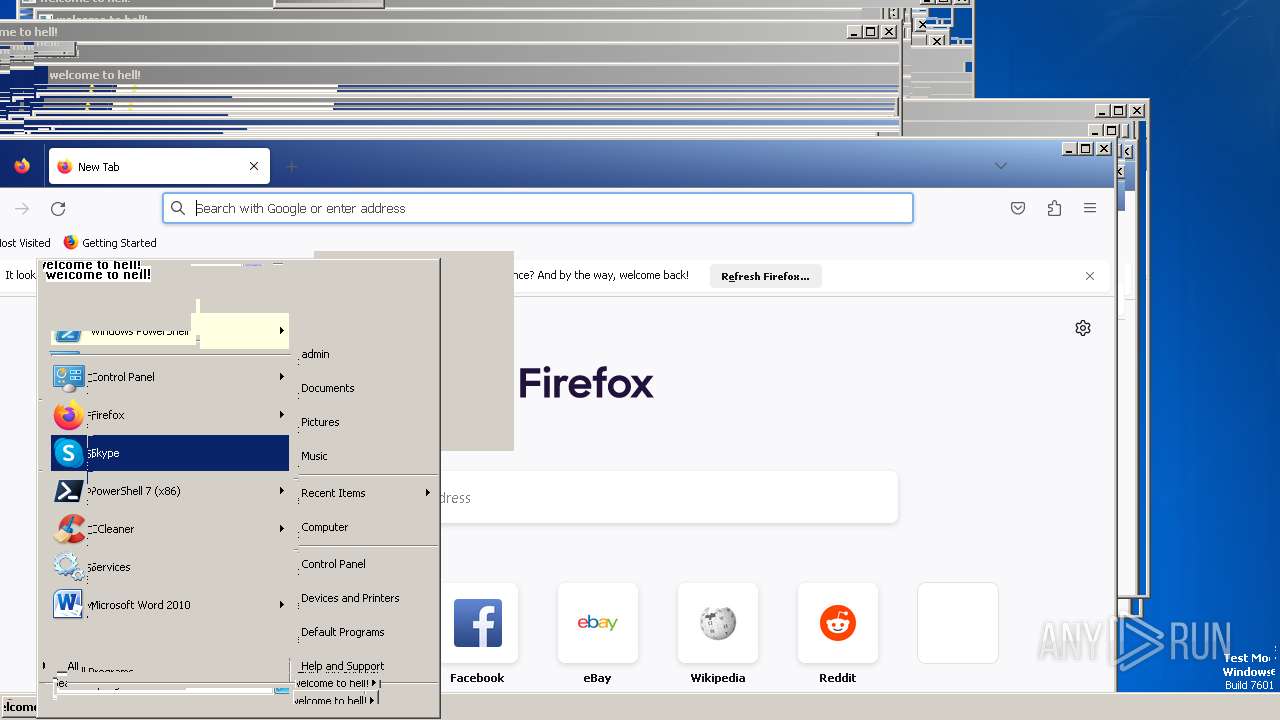The image size is (1280, 720).
Task: Open Devices and Printers
Action: click(x=350, y=598)
